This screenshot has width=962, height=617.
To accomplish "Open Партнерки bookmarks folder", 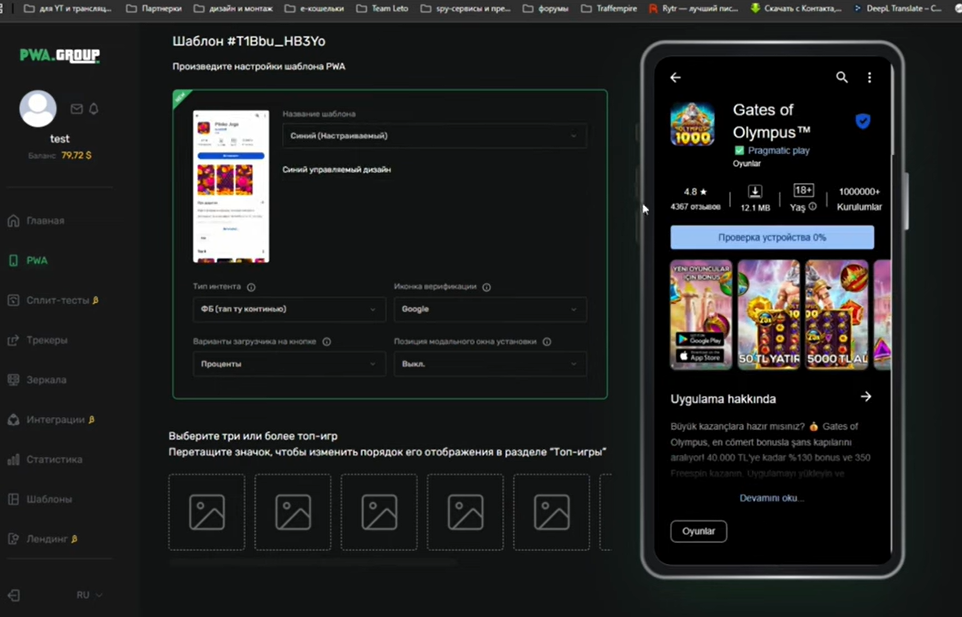I will pos(155,9).
